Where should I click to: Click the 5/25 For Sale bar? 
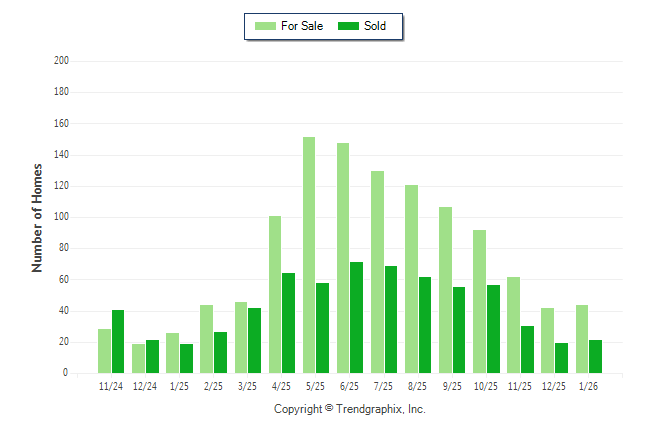click(309, 255)
